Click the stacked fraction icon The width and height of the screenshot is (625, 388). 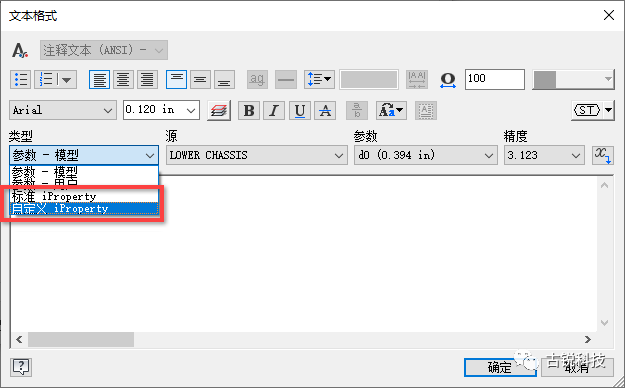click(x=357, y=110)
